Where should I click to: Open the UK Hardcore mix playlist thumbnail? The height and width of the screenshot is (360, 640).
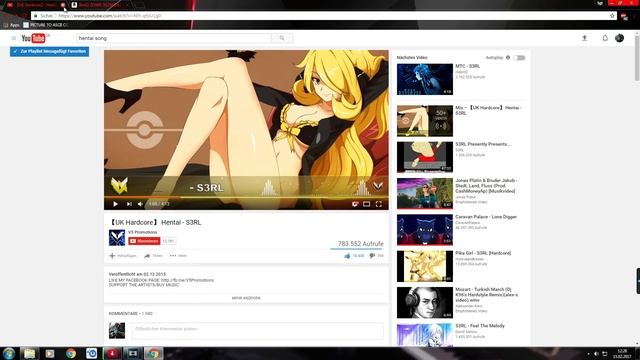tap(424, 121)
